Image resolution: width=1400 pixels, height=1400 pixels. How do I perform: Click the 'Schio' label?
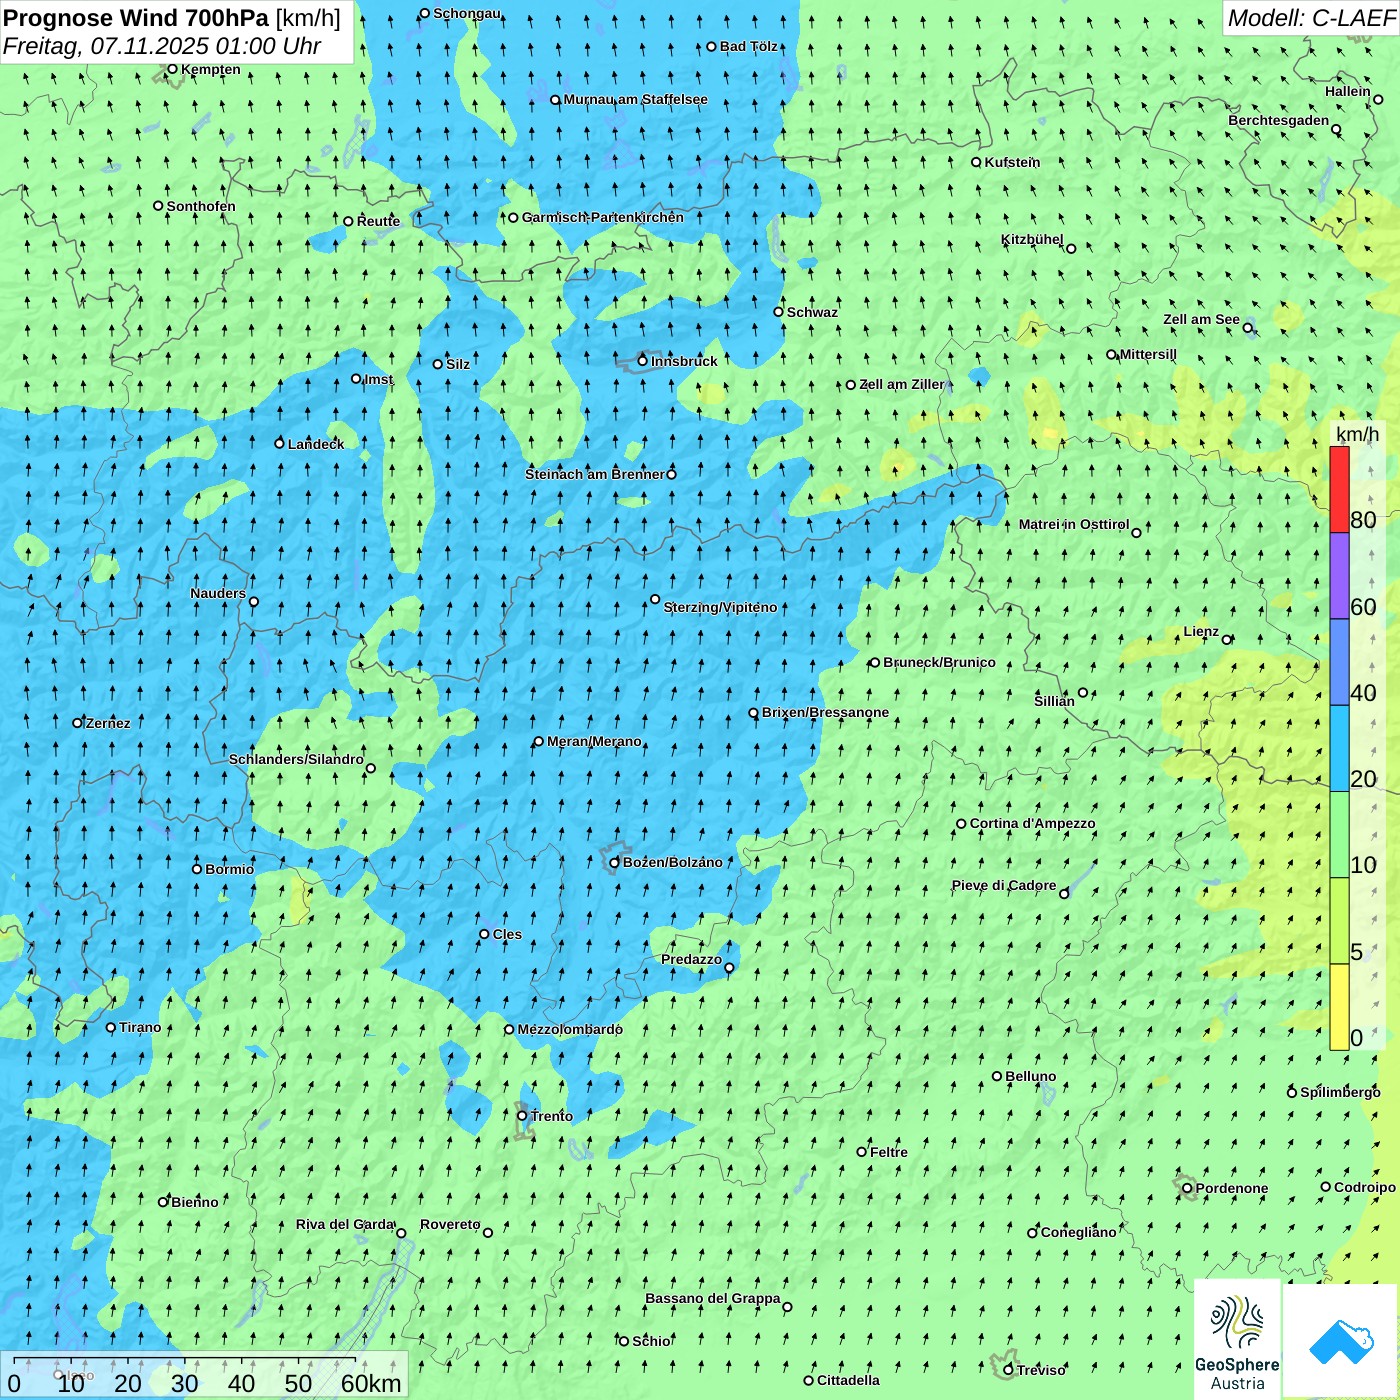(x=651, y=1341)
